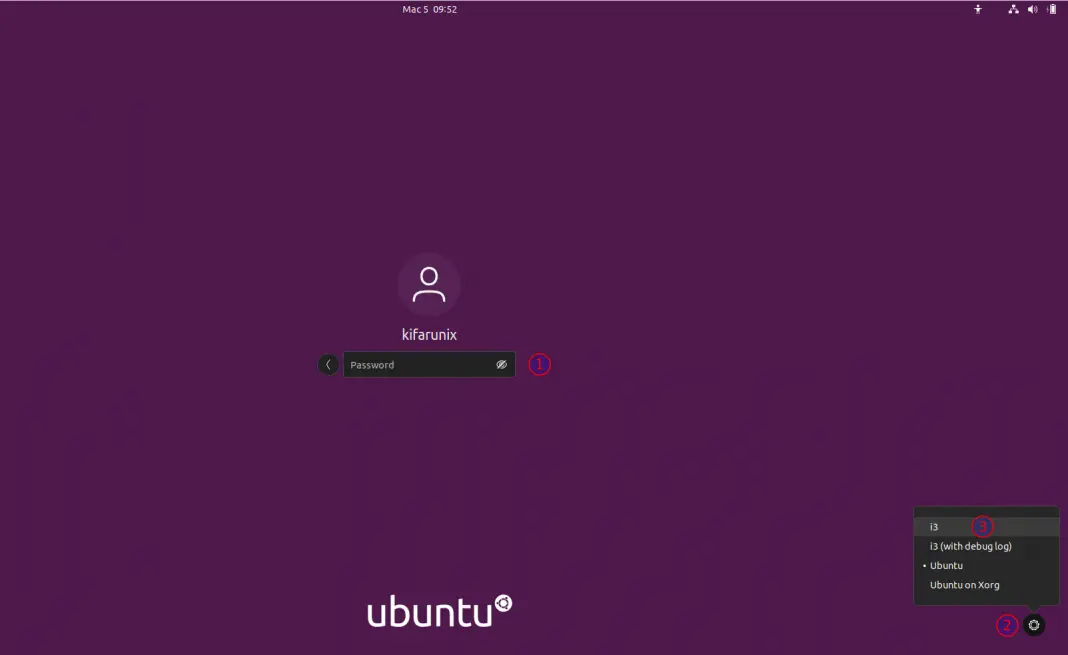Open the calendar by clicking the clock
The height and width of the screenshot is (655, 1068).
pos(428,9)
